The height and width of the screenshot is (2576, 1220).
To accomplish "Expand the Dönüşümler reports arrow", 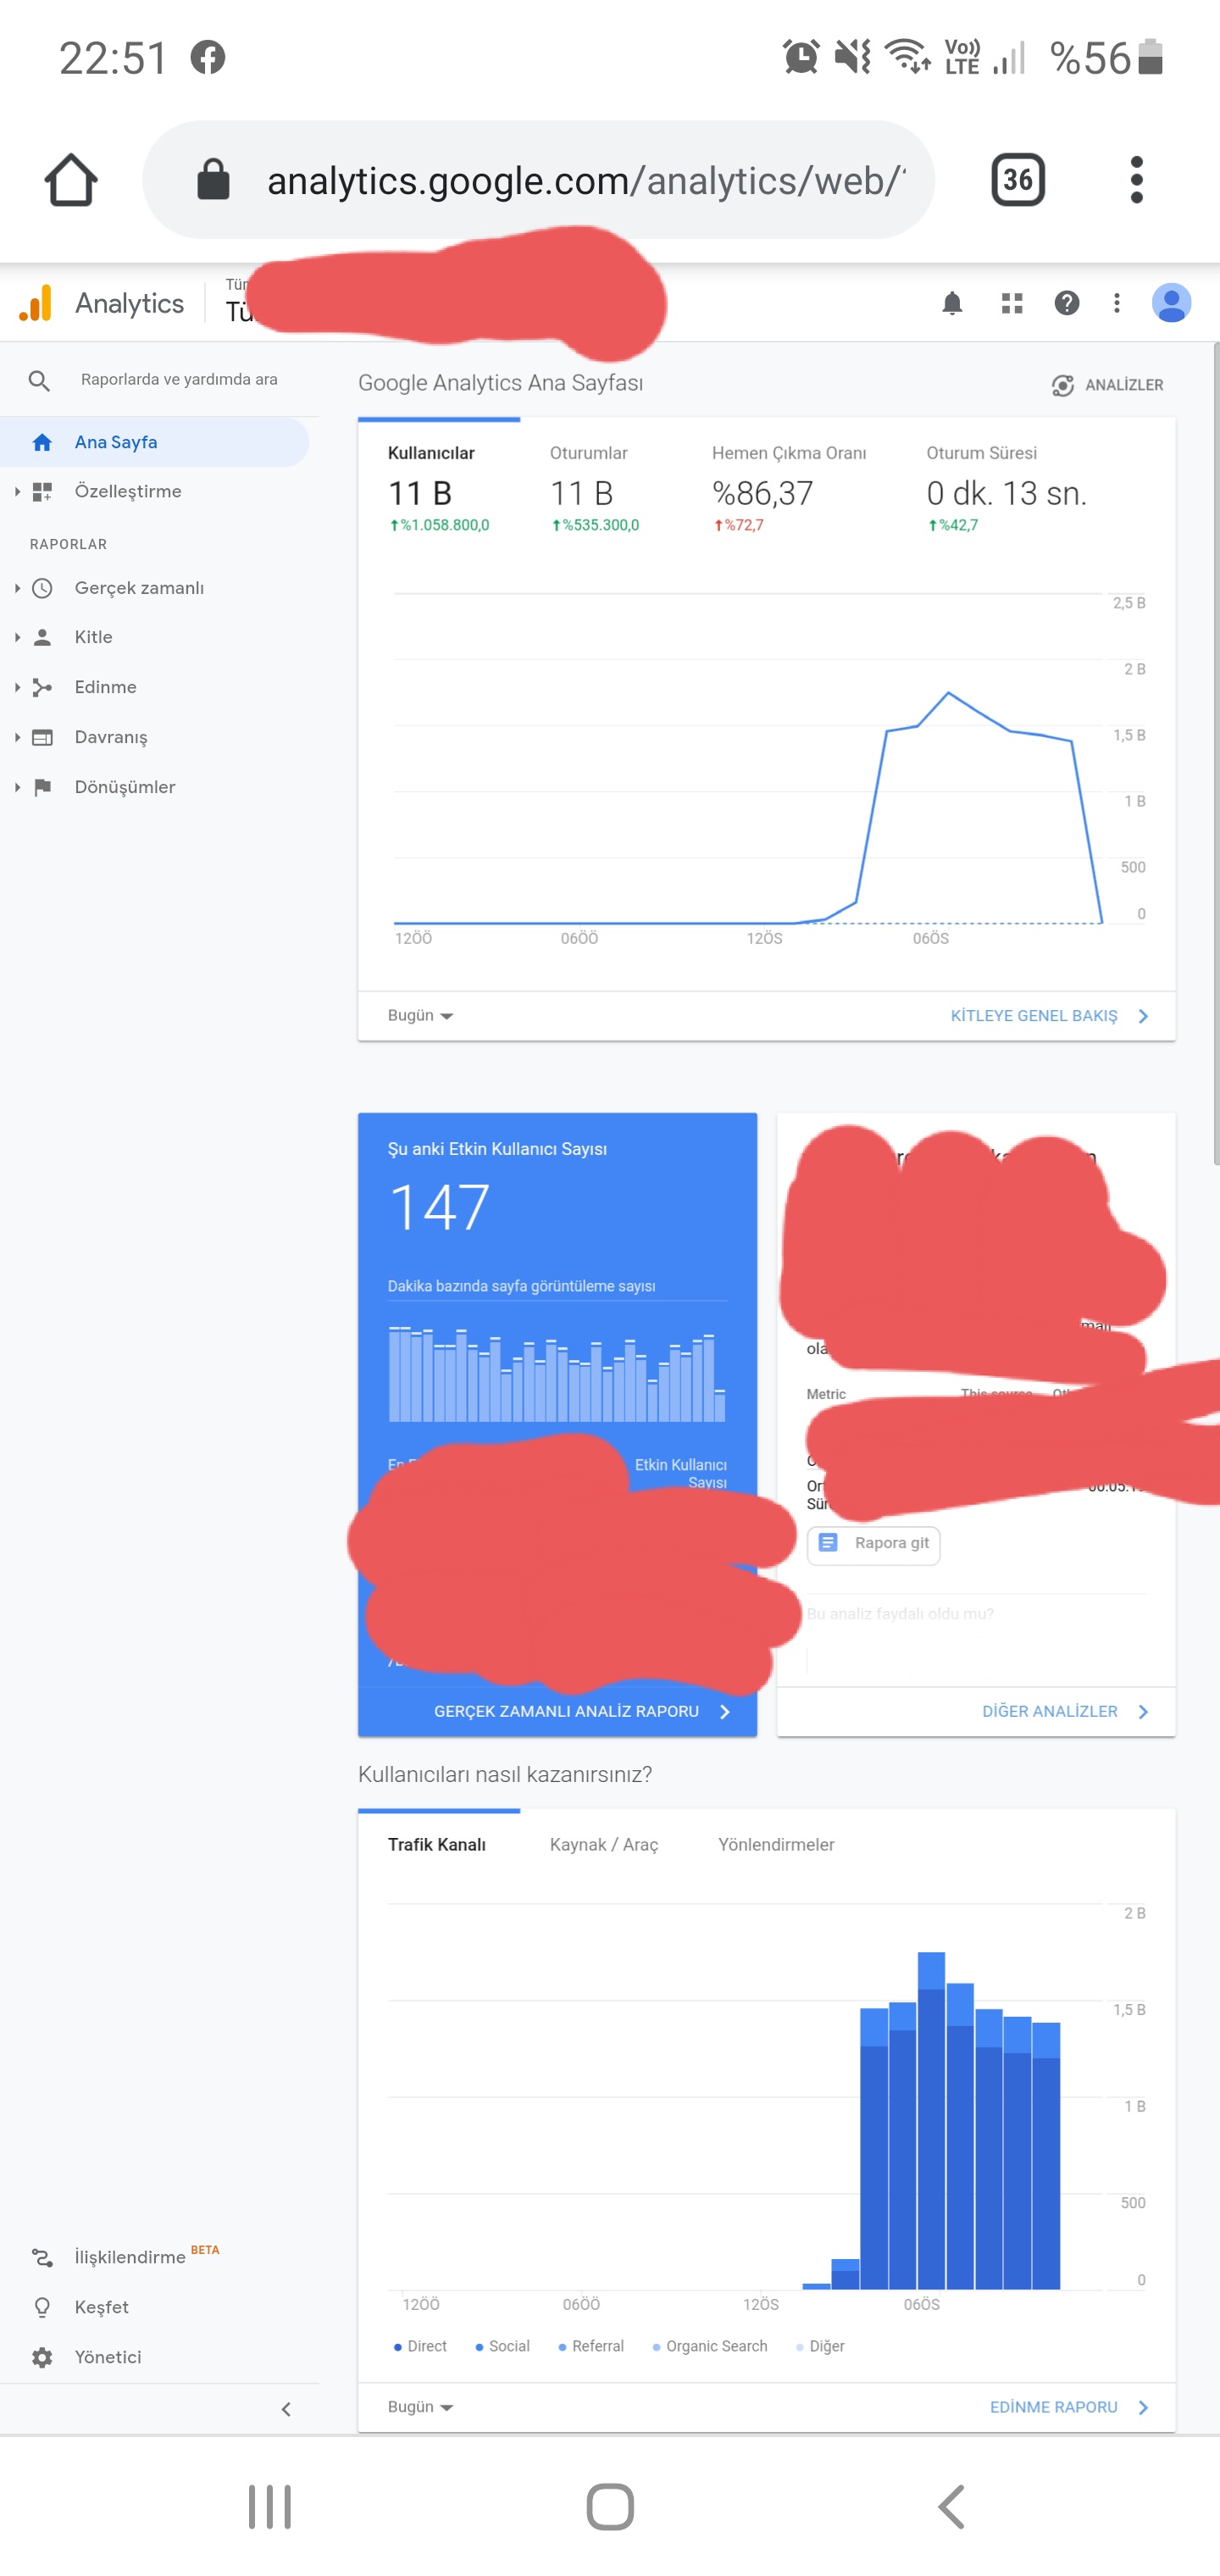I will coord(17,787).
